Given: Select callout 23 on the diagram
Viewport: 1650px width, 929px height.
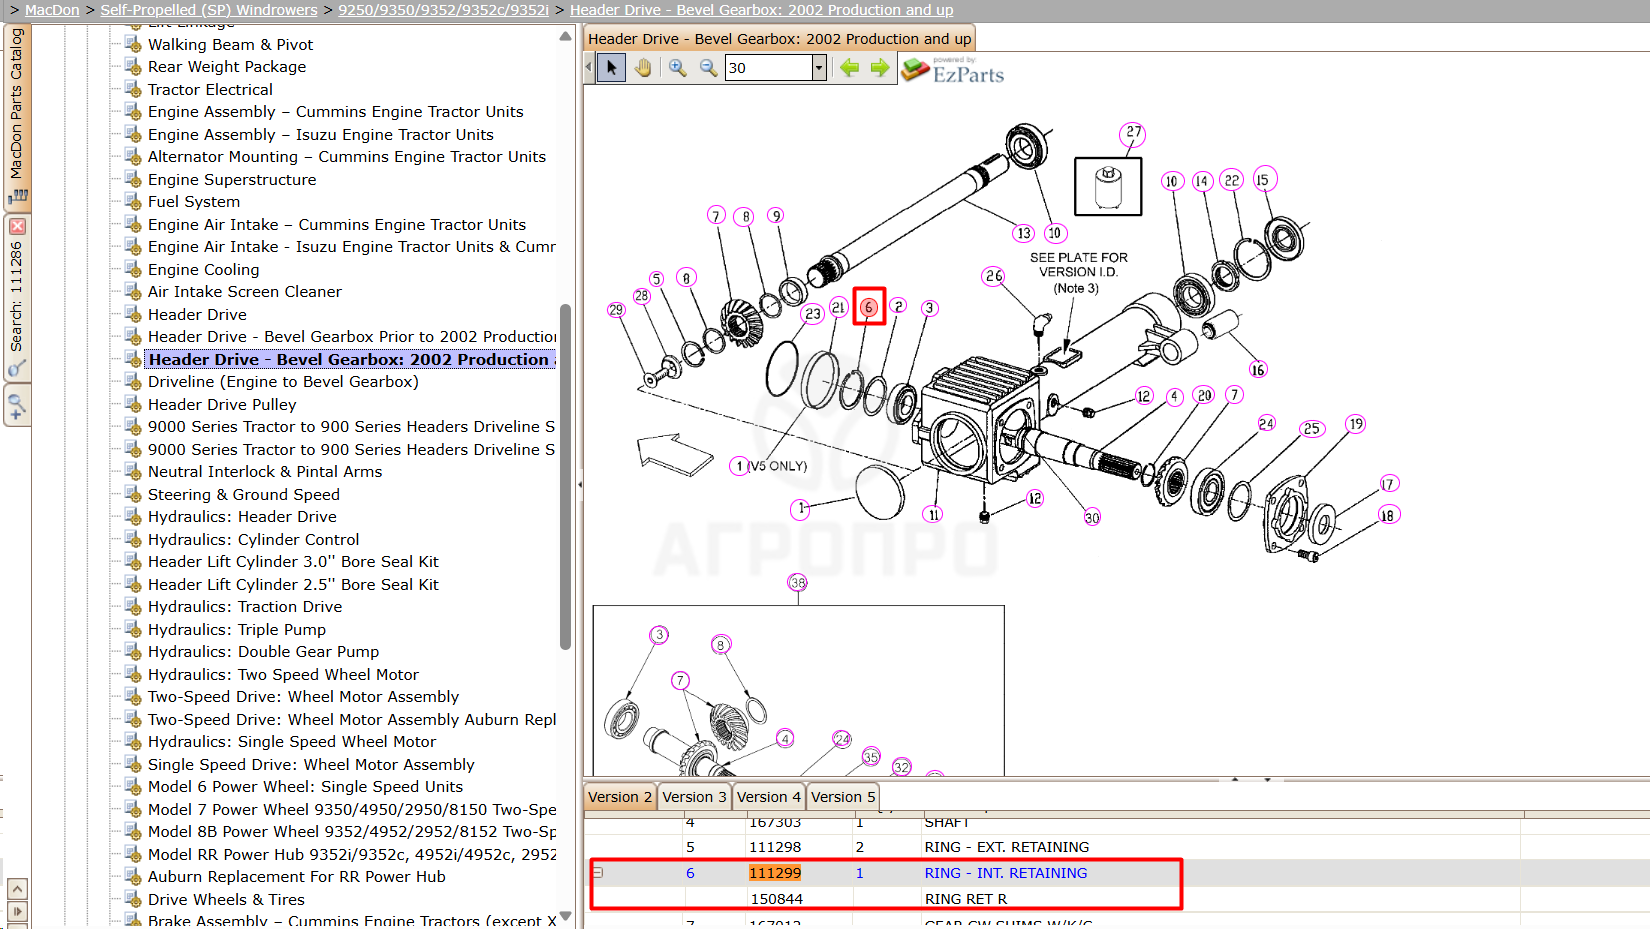Looking at the screenshot, I should 813,314.
